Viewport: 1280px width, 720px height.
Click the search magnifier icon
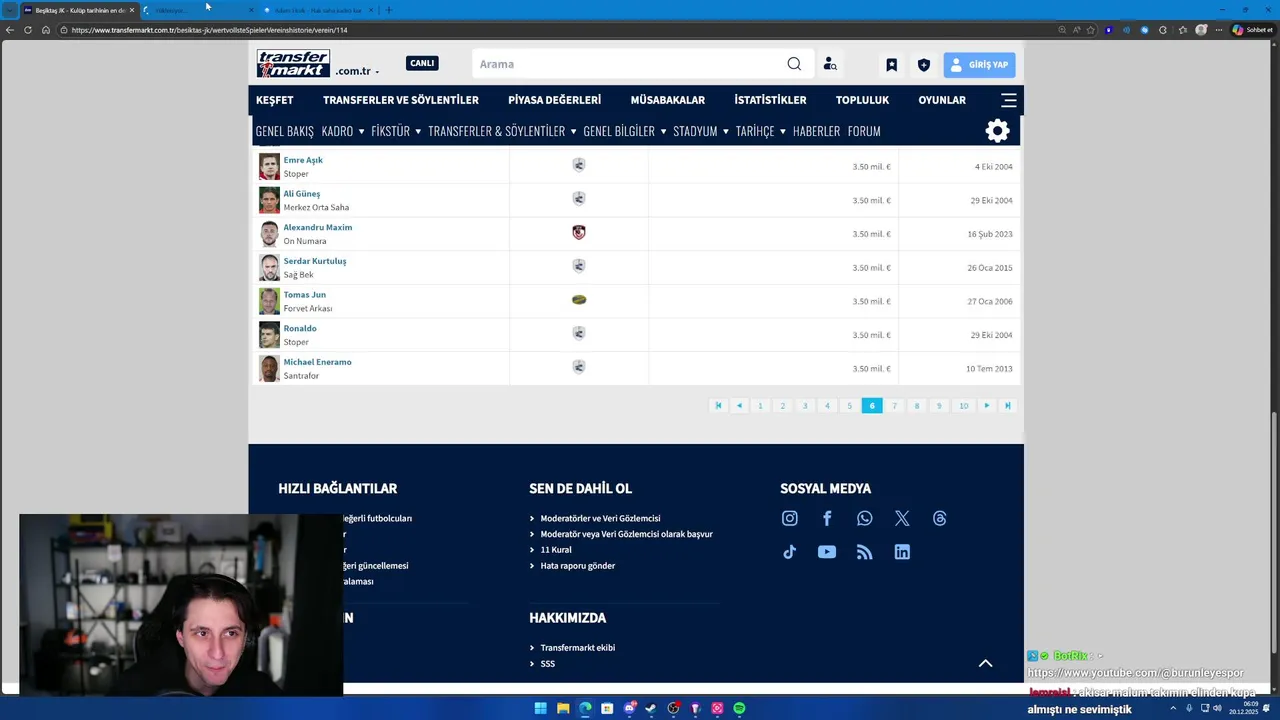click(794, 64)
